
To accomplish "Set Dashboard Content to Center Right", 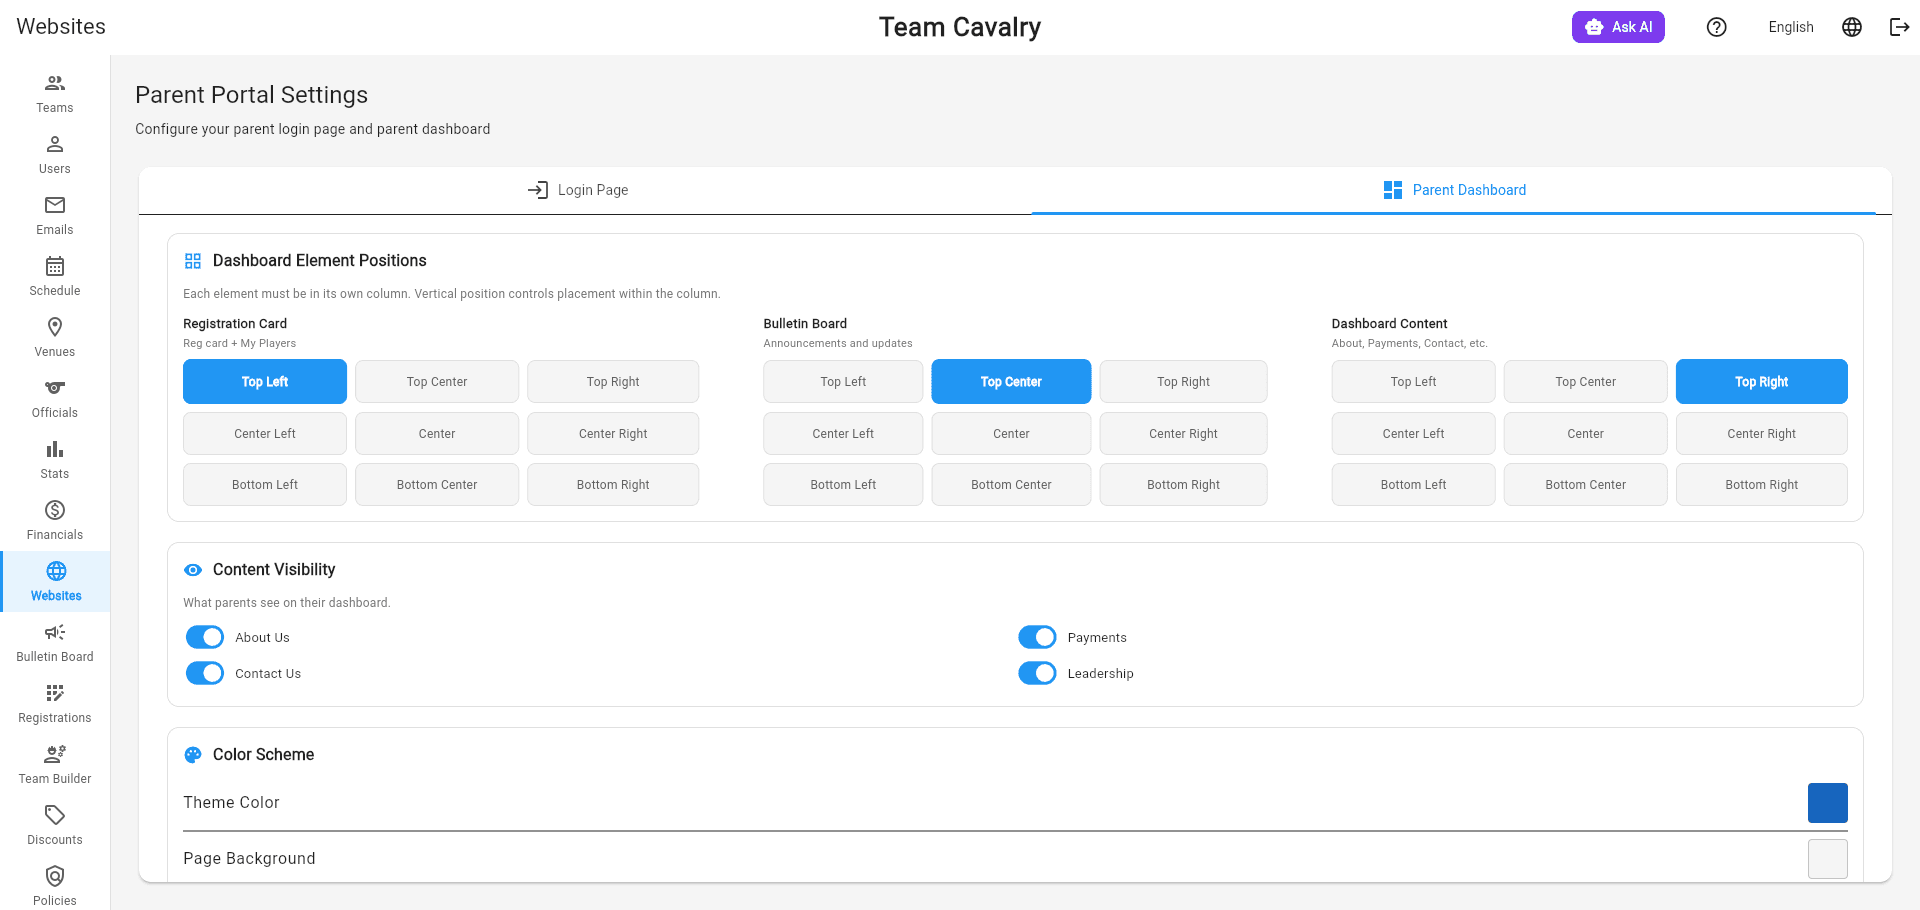I will [1761, 434].
